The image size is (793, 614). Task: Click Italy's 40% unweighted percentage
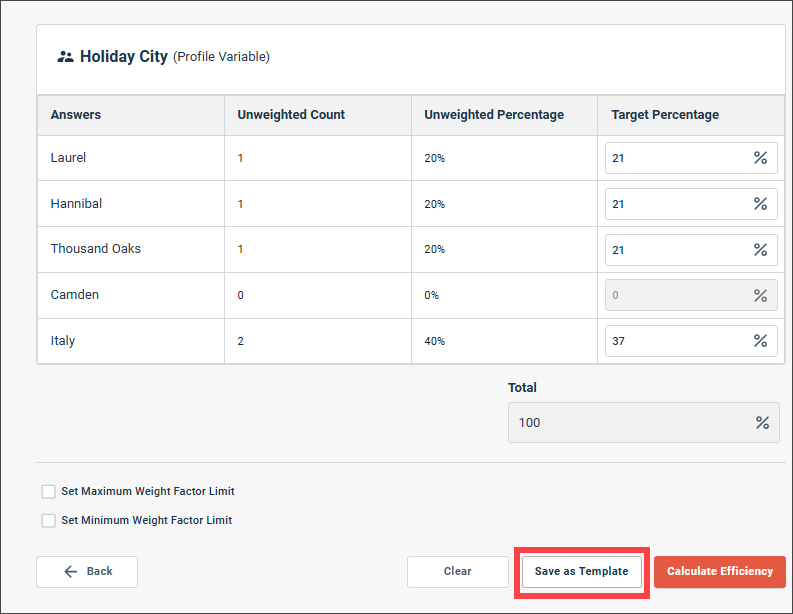(434, 341)
